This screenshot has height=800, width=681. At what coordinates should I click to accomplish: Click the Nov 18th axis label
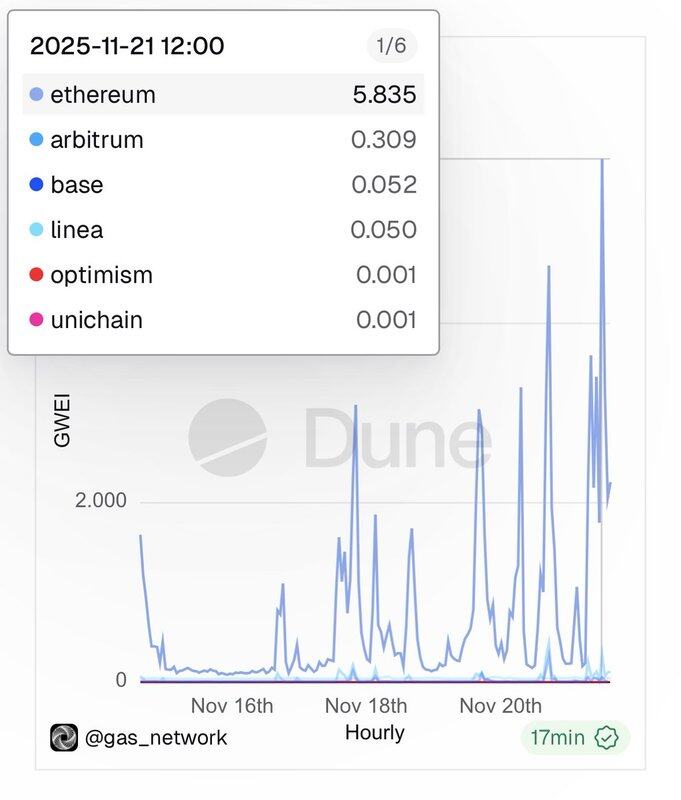[366, 705]
